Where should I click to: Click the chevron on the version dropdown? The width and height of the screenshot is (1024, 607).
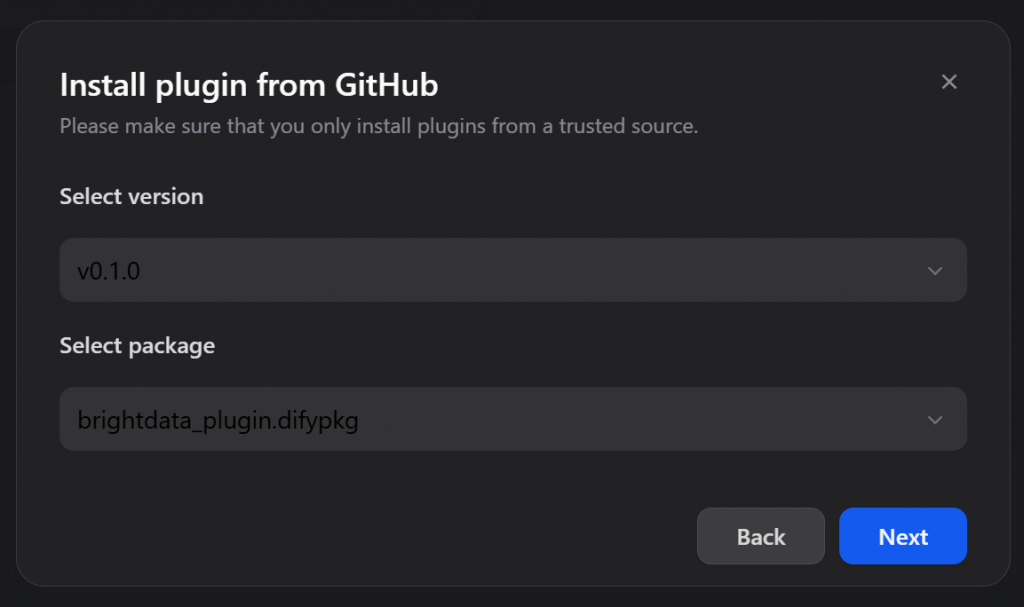pyautogui.click(x=935, y=270)
